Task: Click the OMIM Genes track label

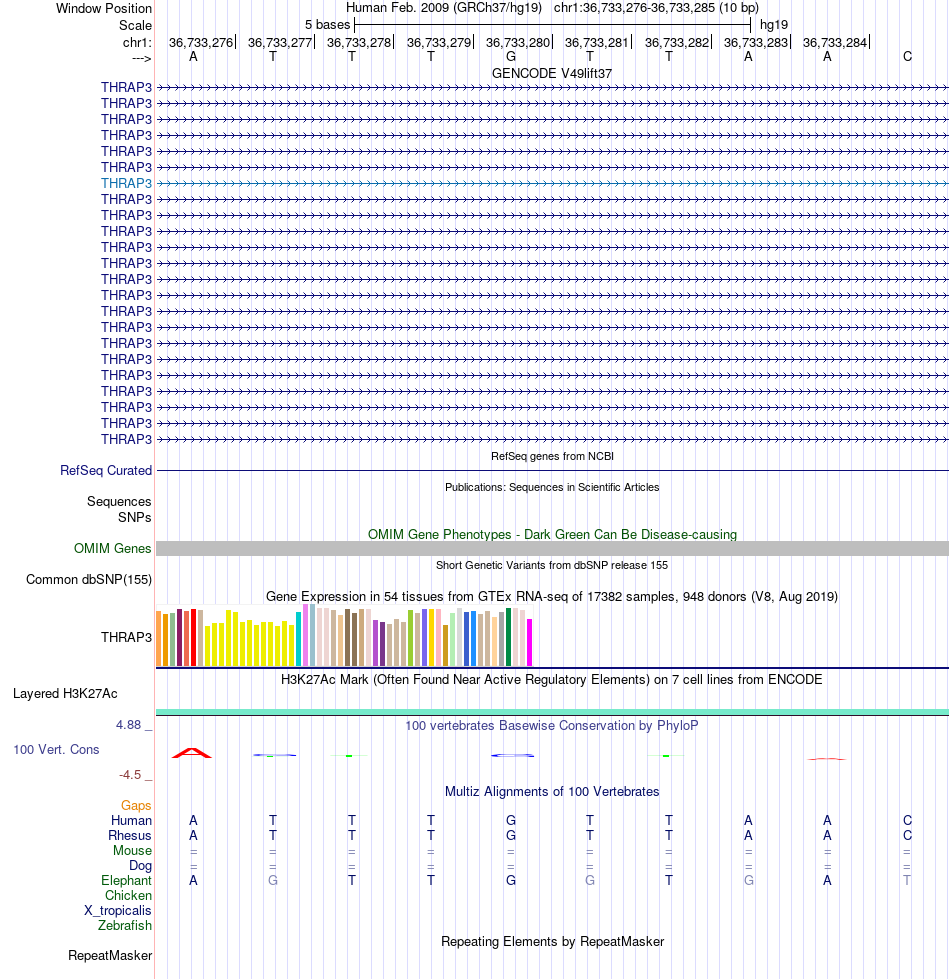Action: (112, 548)
